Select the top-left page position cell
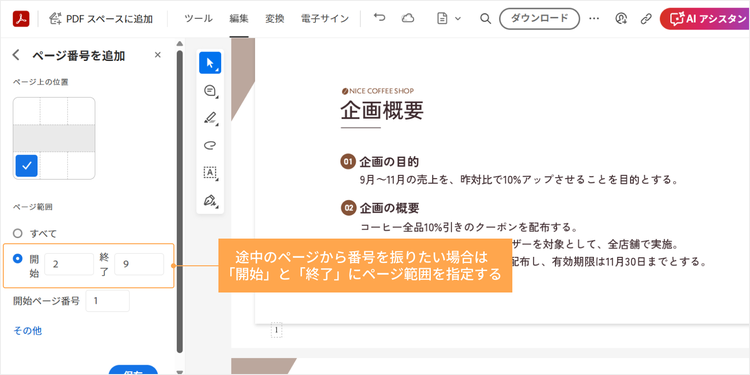Screen dimensions: 750x375 26,111
